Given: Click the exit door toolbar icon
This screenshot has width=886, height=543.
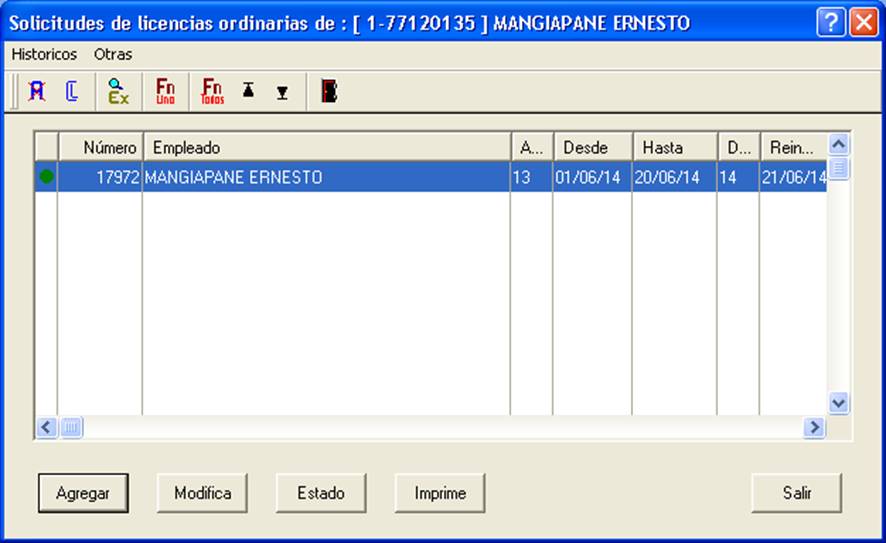Looking at the screenshot, I should (x=329, y=91).
